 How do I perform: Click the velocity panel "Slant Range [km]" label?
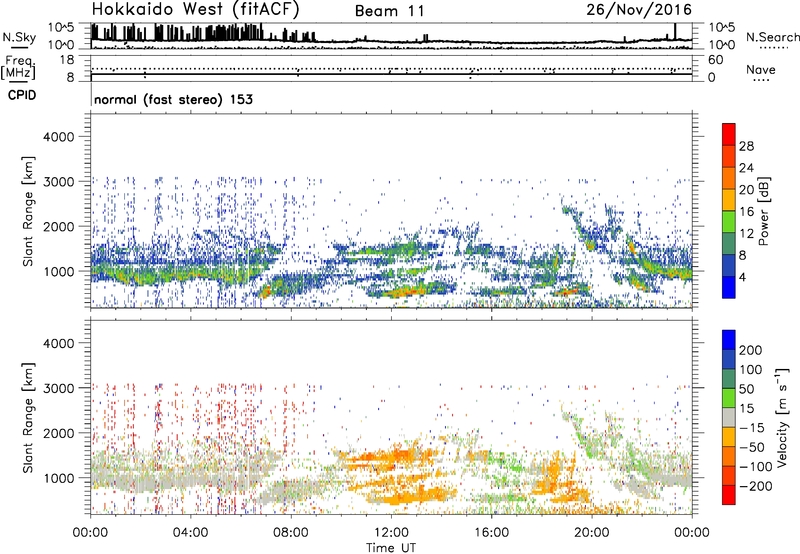point(29,417)
